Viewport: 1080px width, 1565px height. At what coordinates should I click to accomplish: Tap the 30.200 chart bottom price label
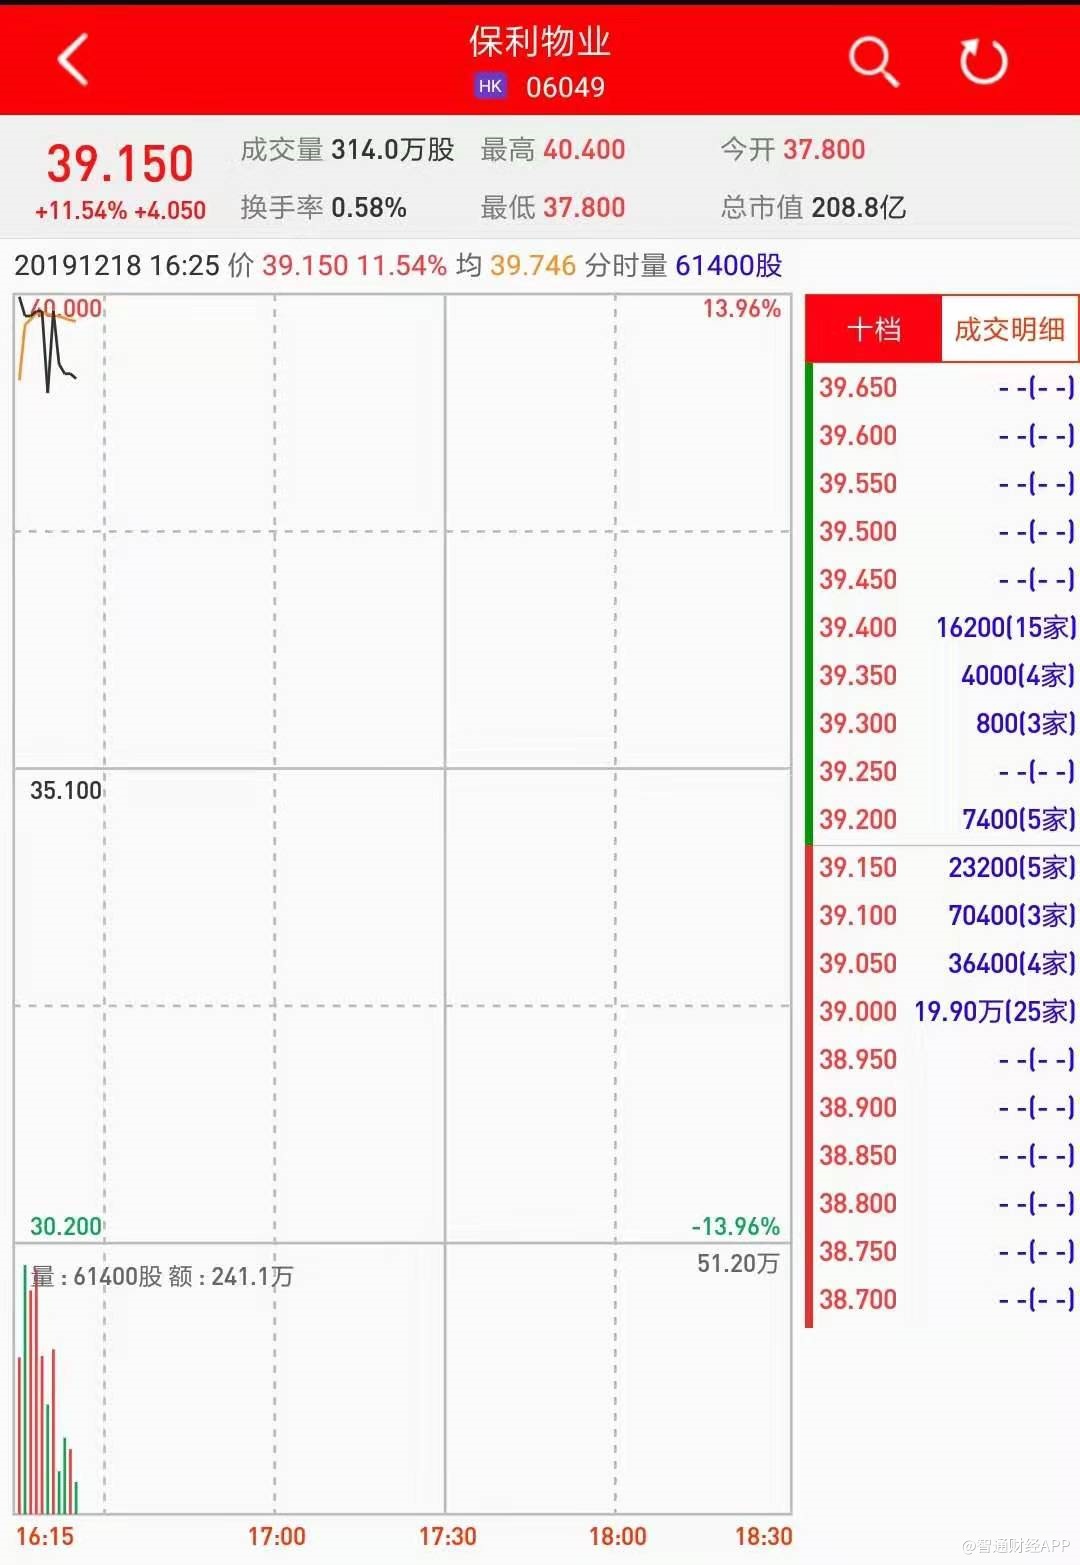(x=66, y=1226)
